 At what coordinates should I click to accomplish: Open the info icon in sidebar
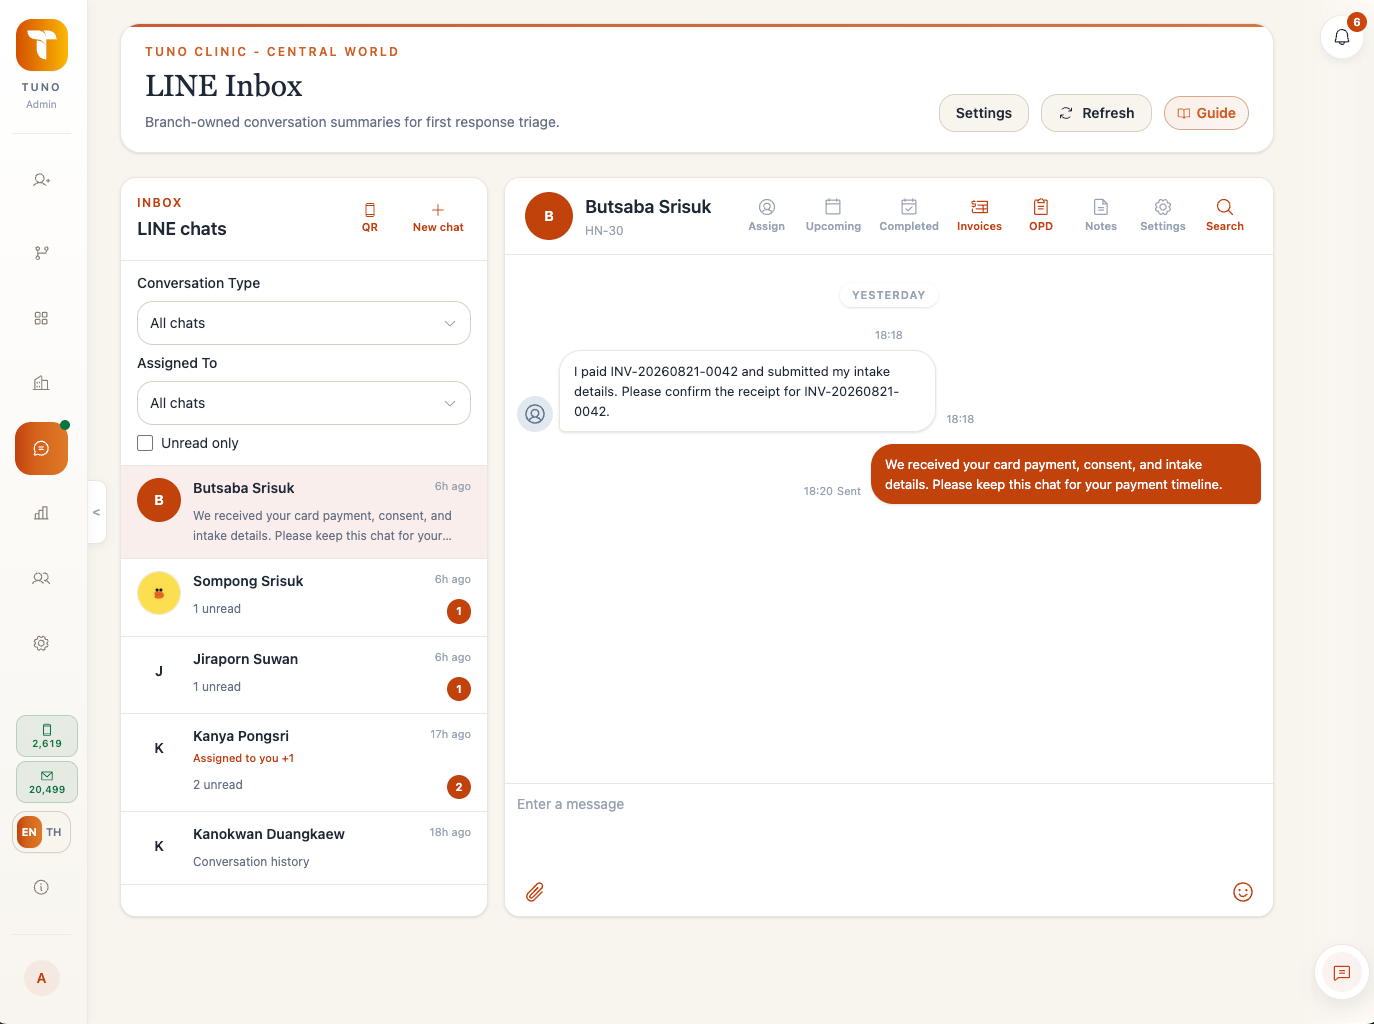pos(41,887)
